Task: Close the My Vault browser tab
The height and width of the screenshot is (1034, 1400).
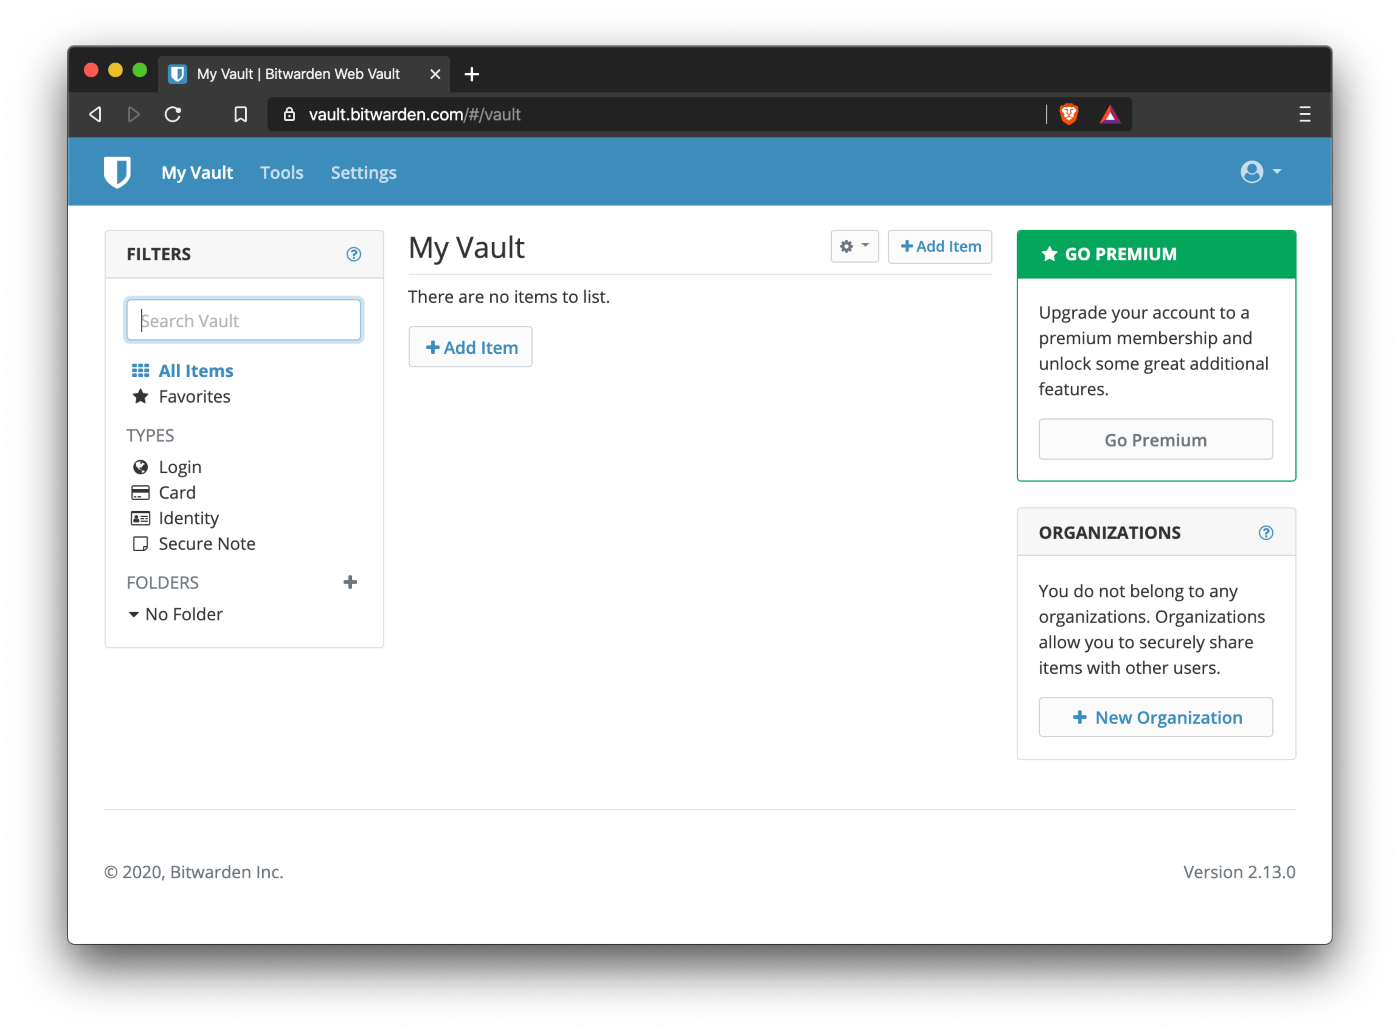Action: (x=435, y=74)
